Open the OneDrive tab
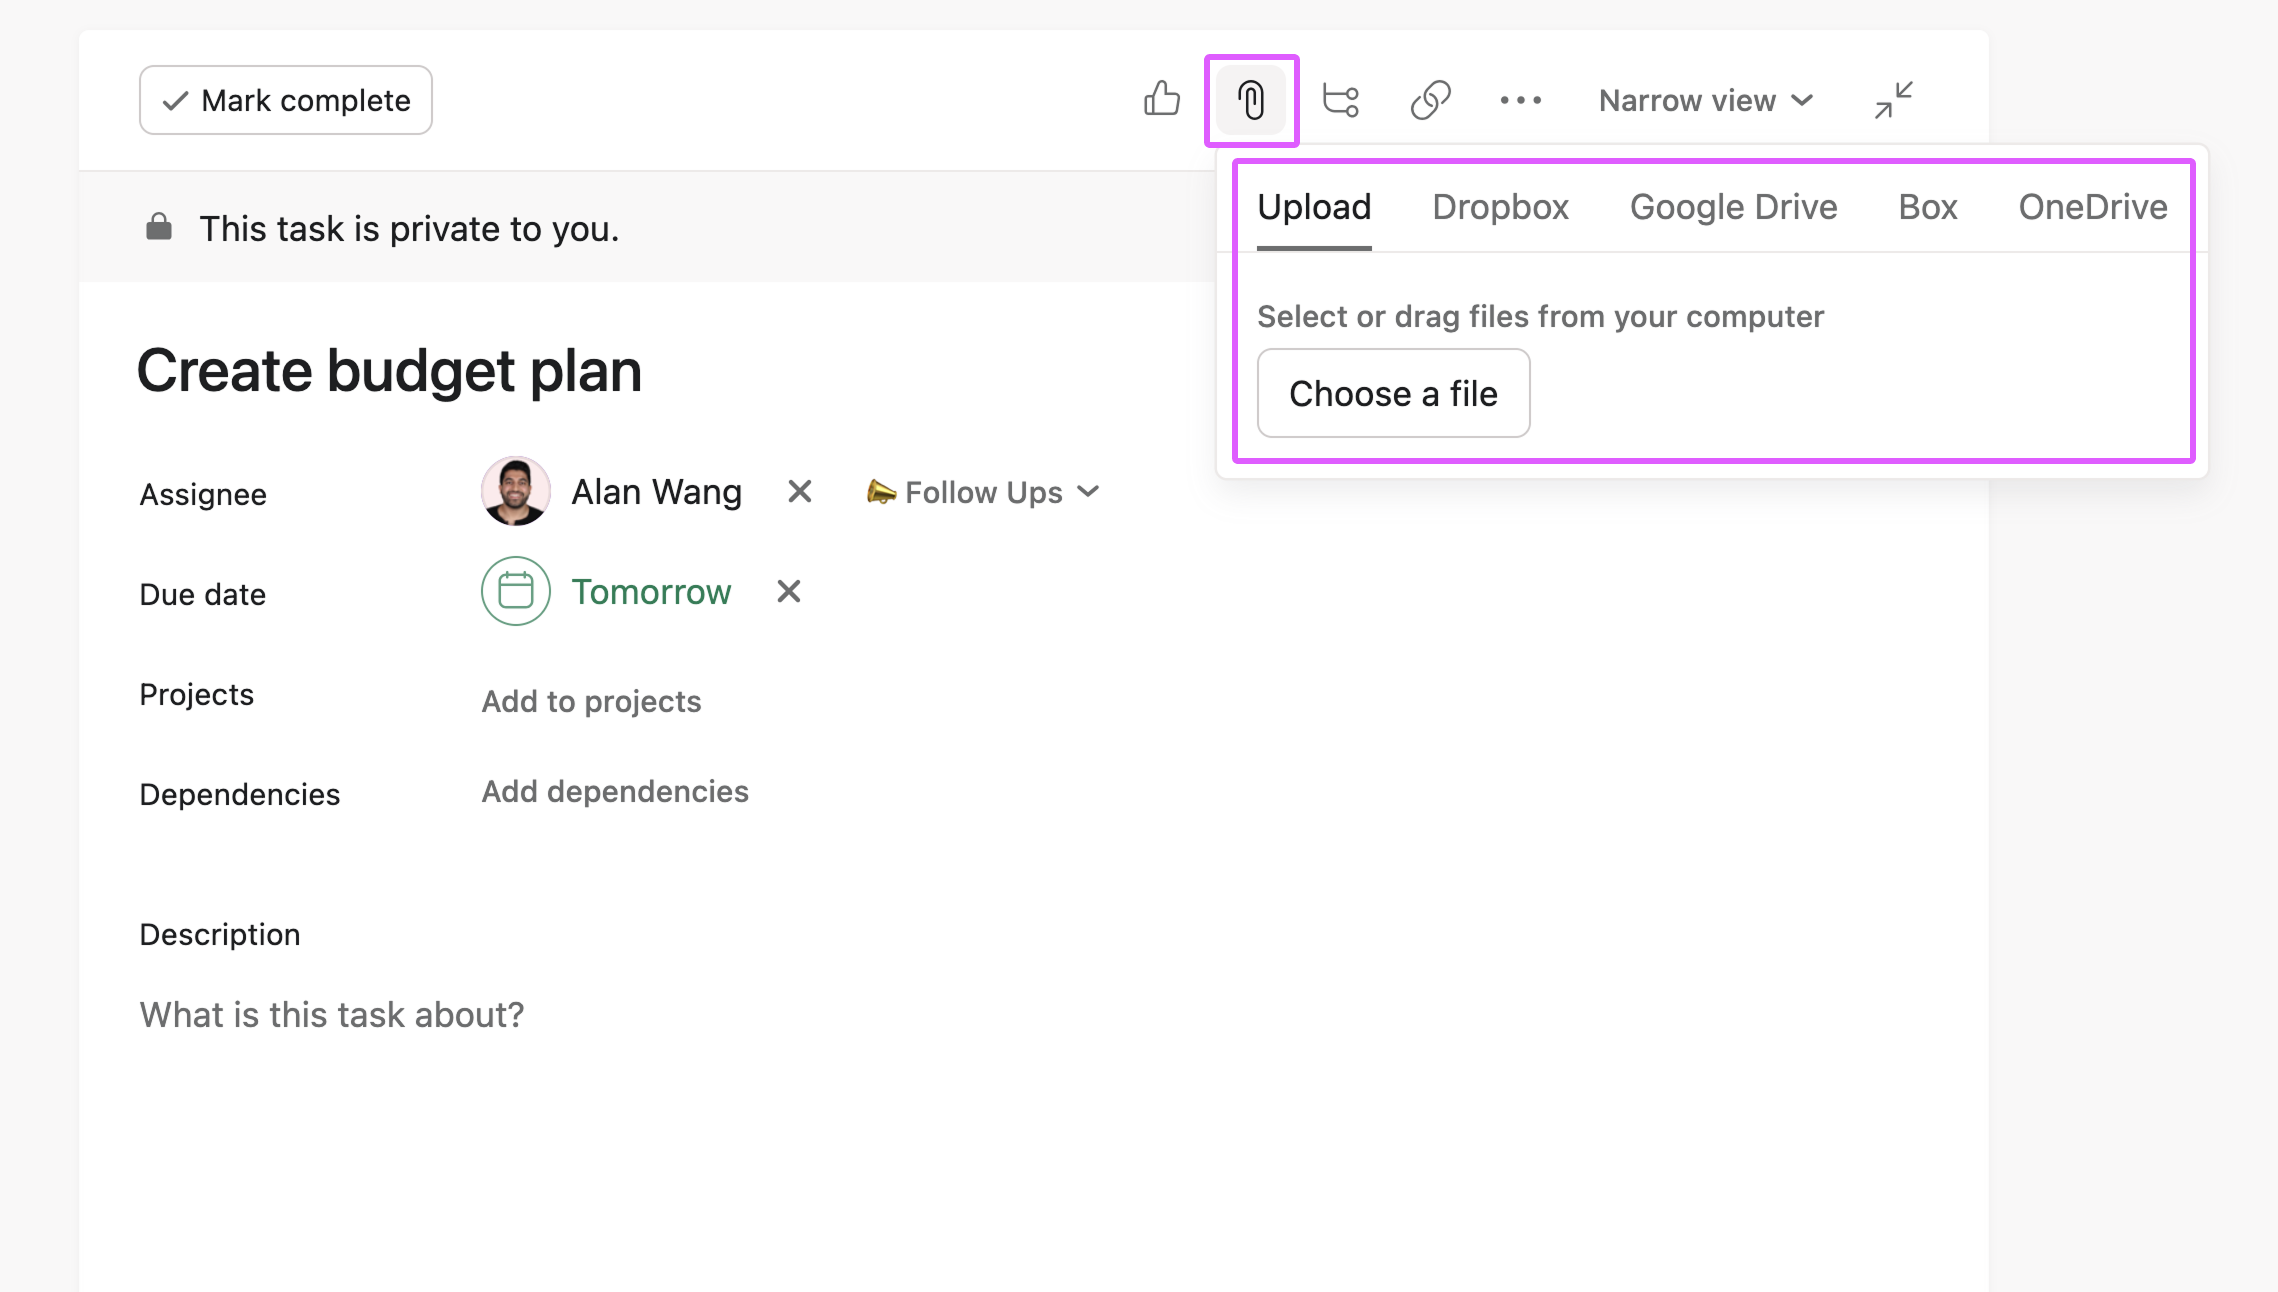The image size is (2278, 1292). pyautogui.click(x=2092, y=207)
